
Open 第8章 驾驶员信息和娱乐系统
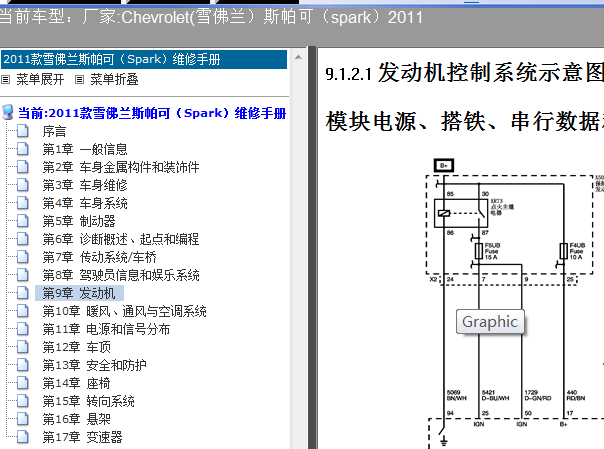tap(121, 275)
